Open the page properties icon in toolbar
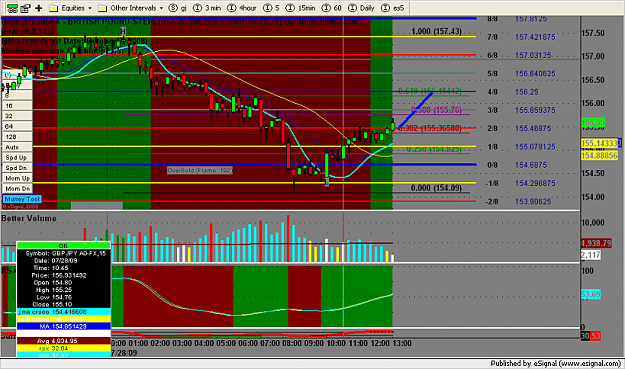This screenshot has width=625, height=369. click(26, 8)
